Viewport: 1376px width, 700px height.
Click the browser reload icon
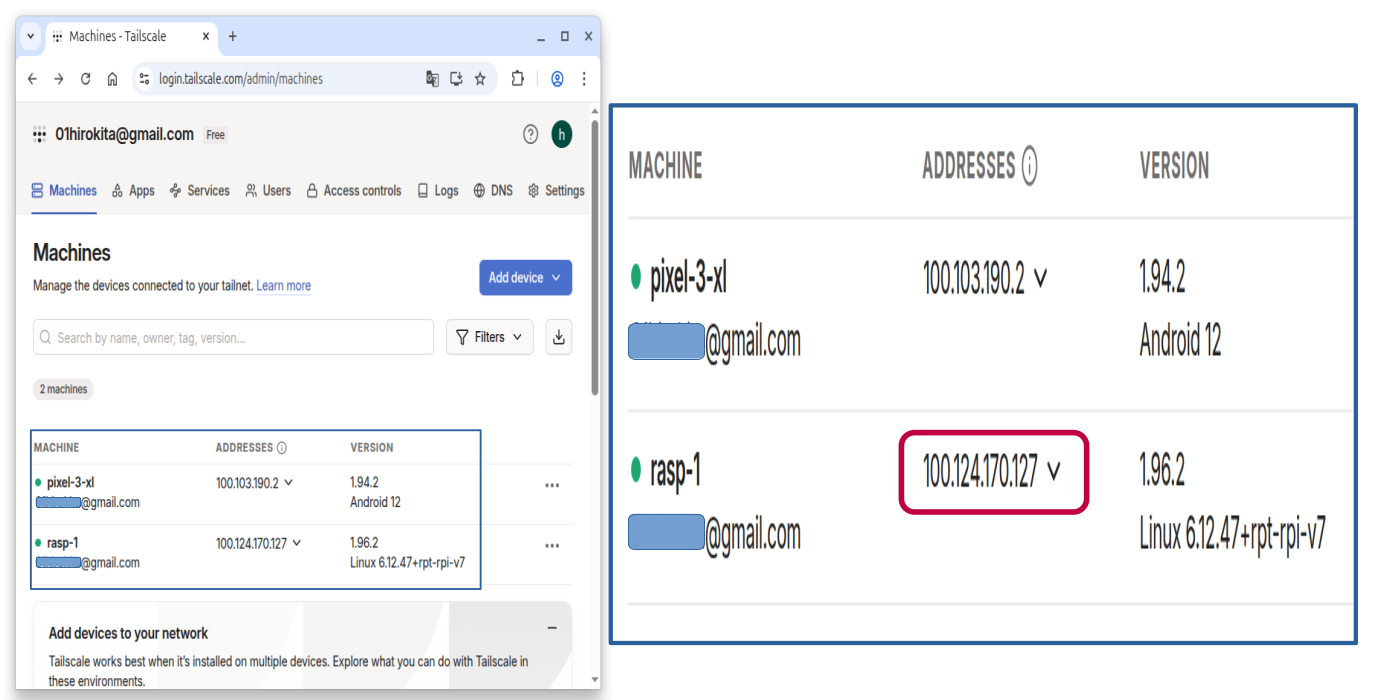point(86,79)
